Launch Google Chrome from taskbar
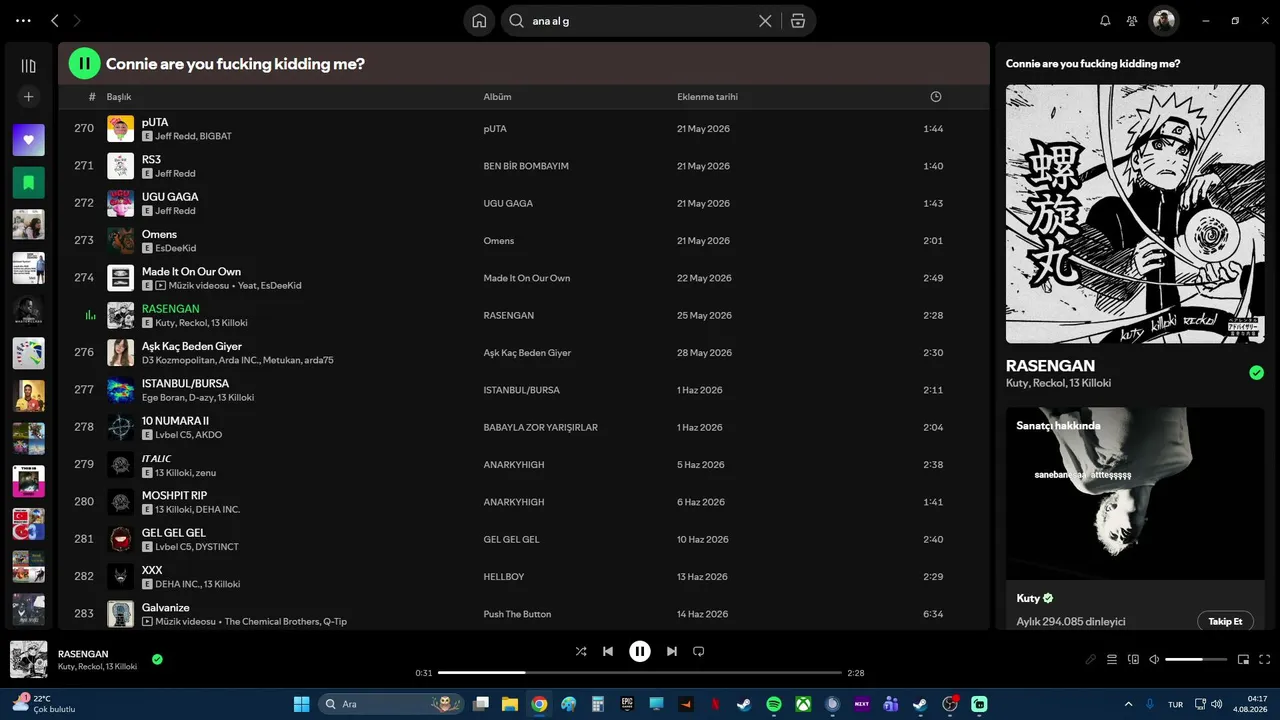1280x720 pixels. [x=539, y=704]
